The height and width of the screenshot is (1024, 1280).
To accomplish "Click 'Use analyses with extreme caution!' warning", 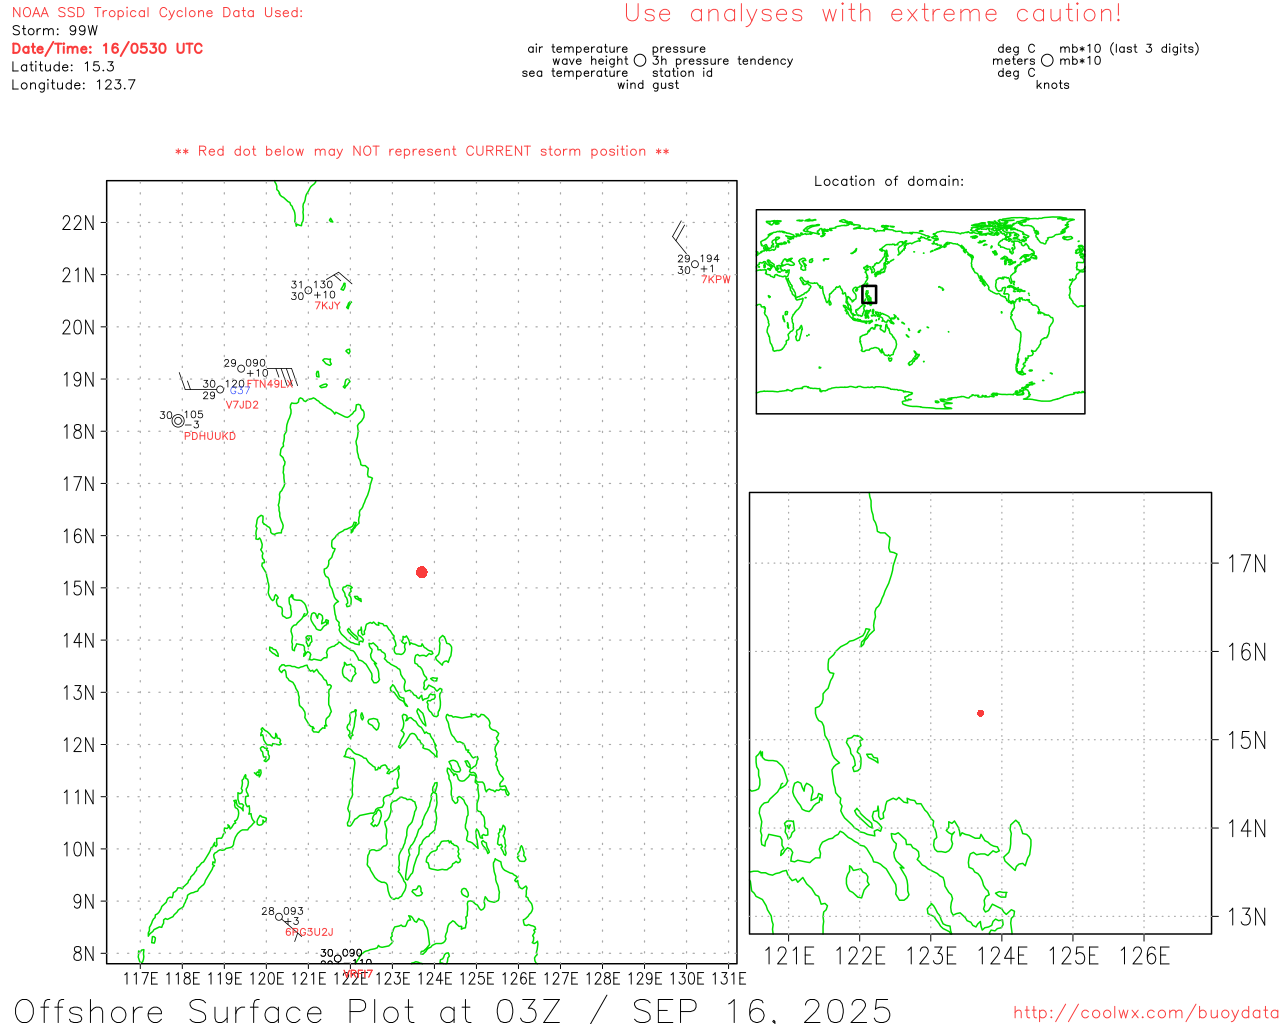I will pyautogui.click(x=873, y=14).
